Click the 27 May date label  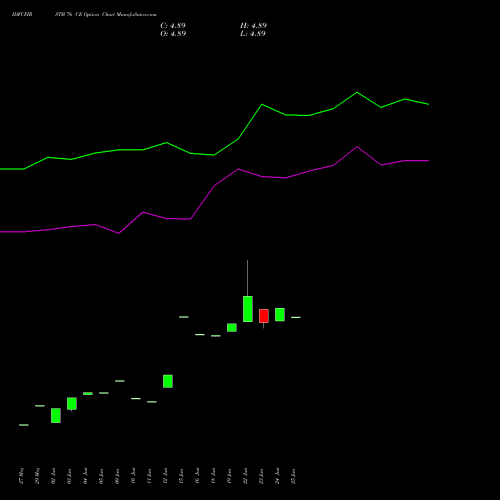22,476
